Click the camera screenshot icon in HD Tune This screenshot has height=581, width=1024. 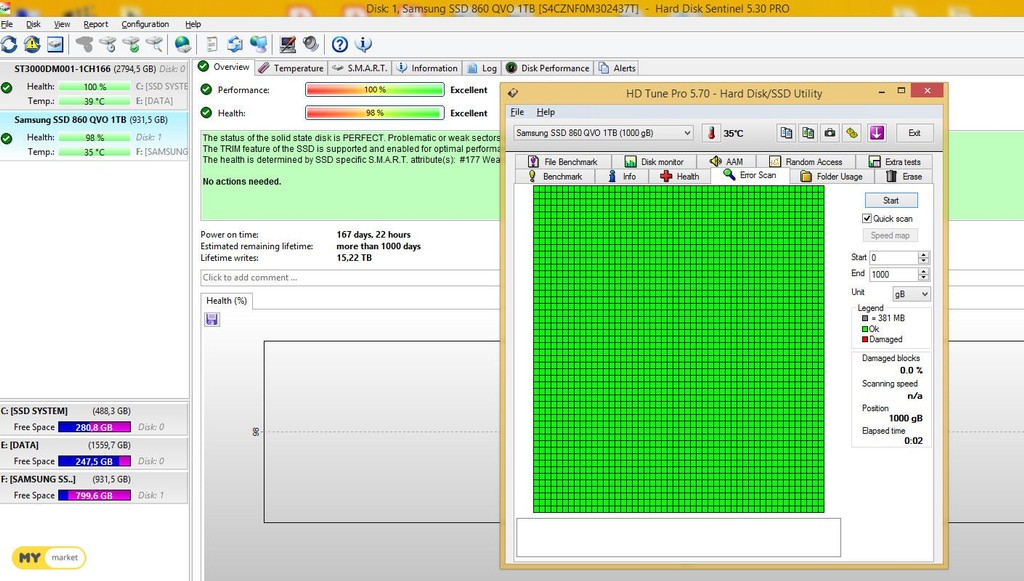tap(830, 133)
